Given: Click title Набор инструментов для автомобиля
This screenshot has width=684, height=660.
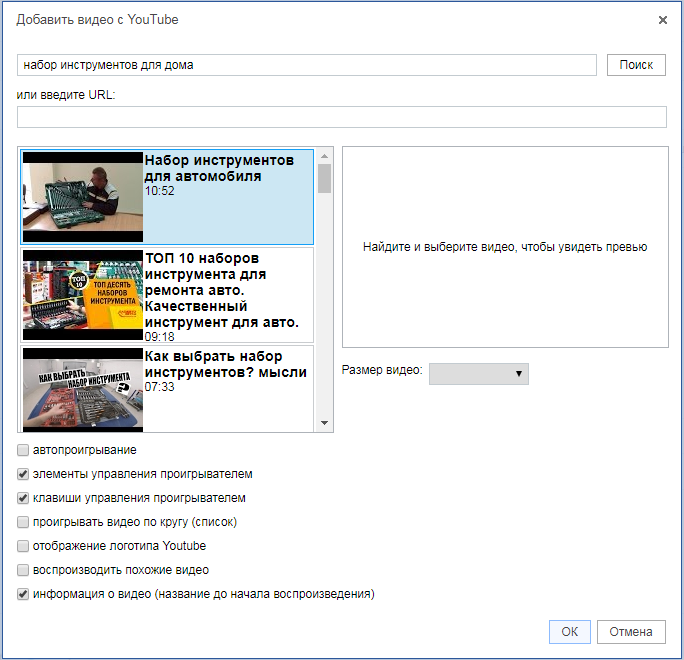Looking at the screenshot, I should (219, 168).
